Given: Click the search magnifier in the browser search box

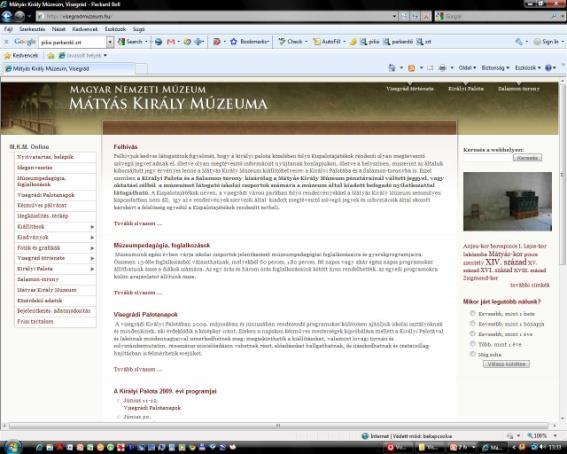Looking at the screenshot, I should coord(553,16).
